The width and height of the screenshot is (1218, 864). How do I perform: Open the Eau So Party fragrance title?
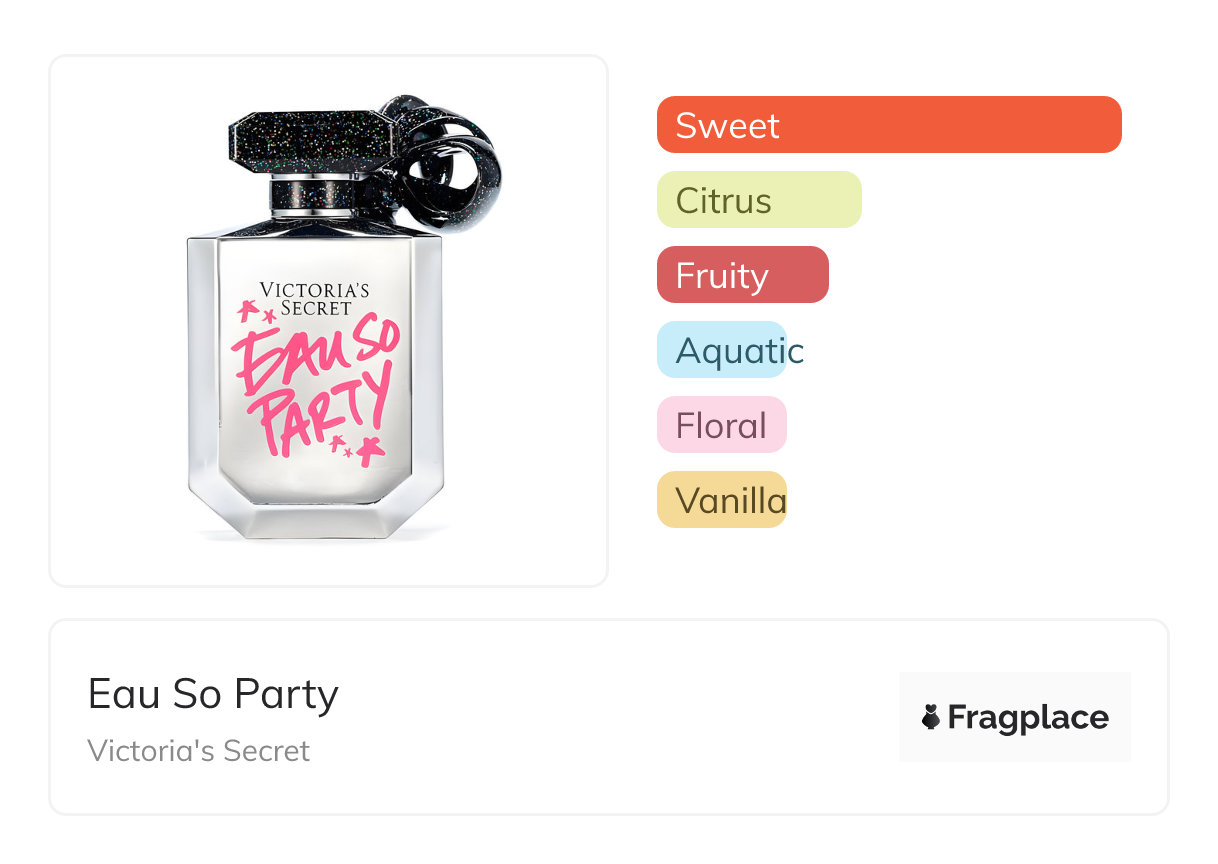213,694
